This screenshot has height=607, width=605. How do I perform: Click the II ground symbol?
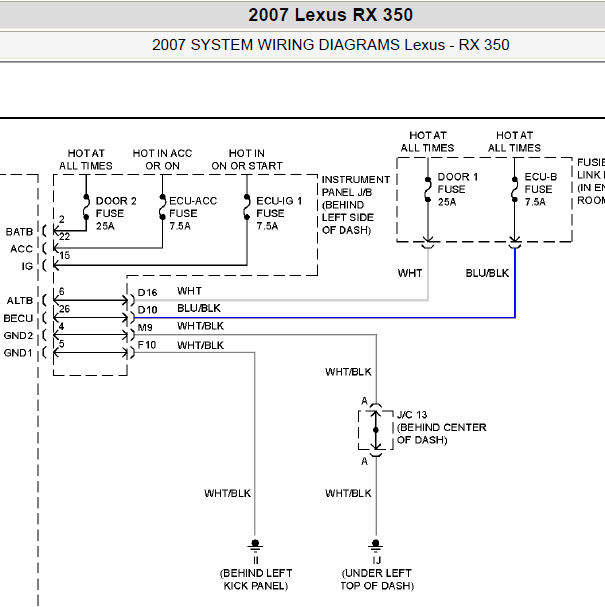[x=255, y=545]
